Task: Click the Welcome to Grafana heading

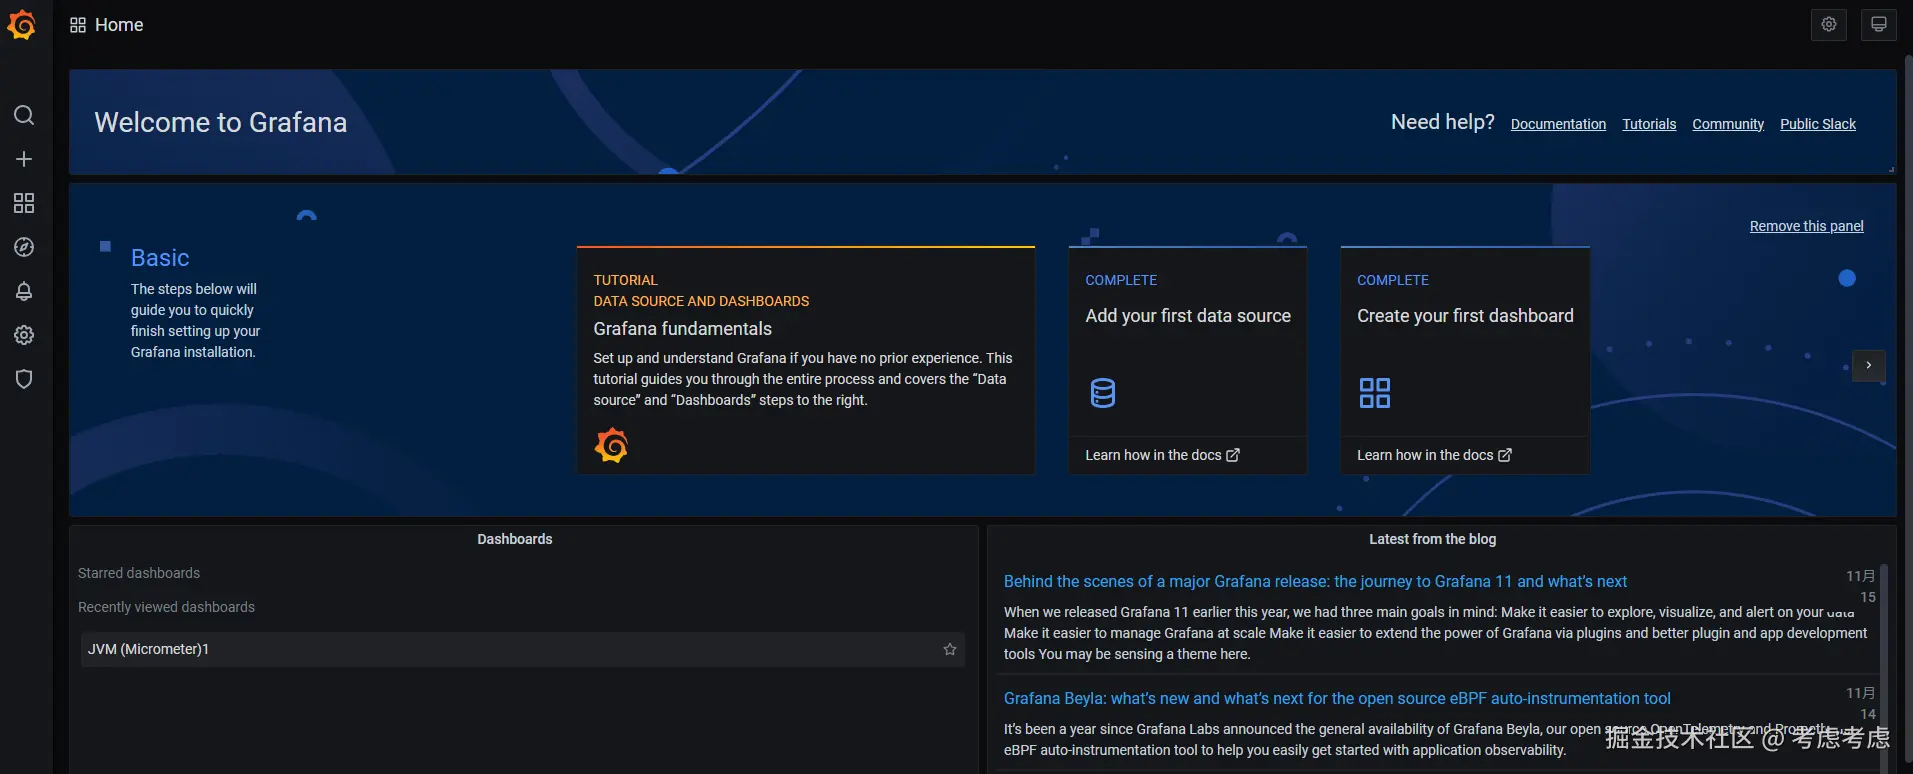Action: coord(221,122)
